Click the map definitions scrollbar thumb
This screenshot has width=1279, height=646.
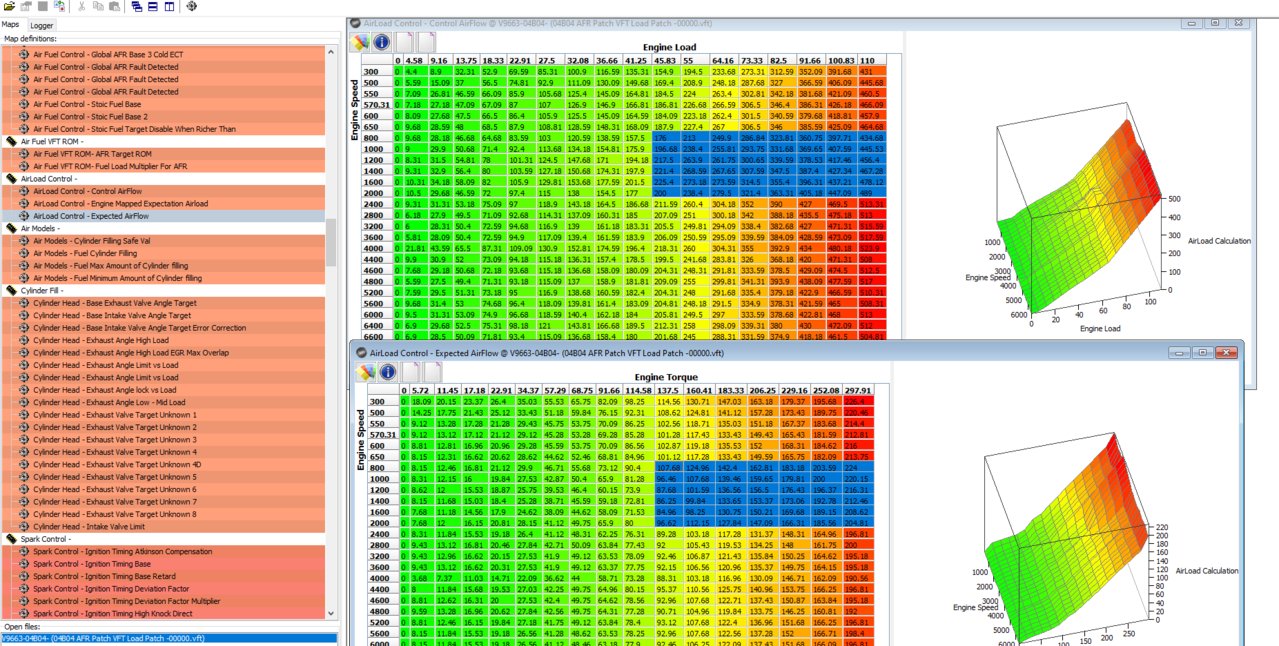[330, 241]
